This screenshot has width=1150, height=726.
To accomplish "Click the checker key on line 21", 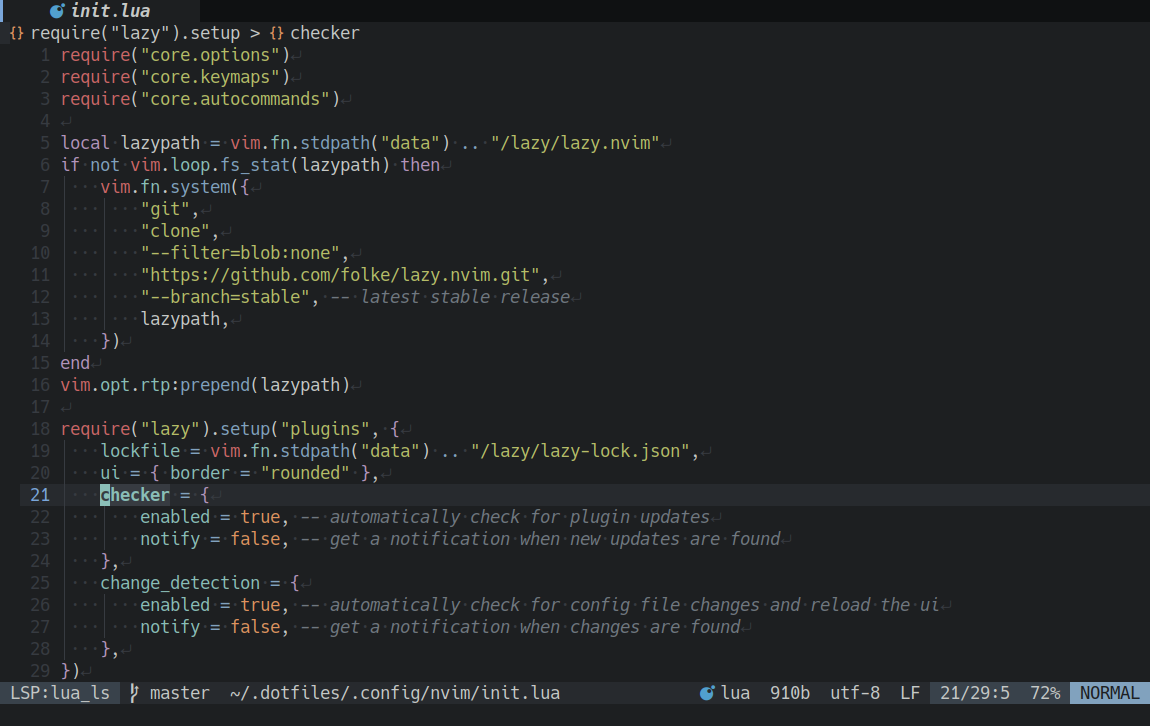I will (x=135, y=495).
